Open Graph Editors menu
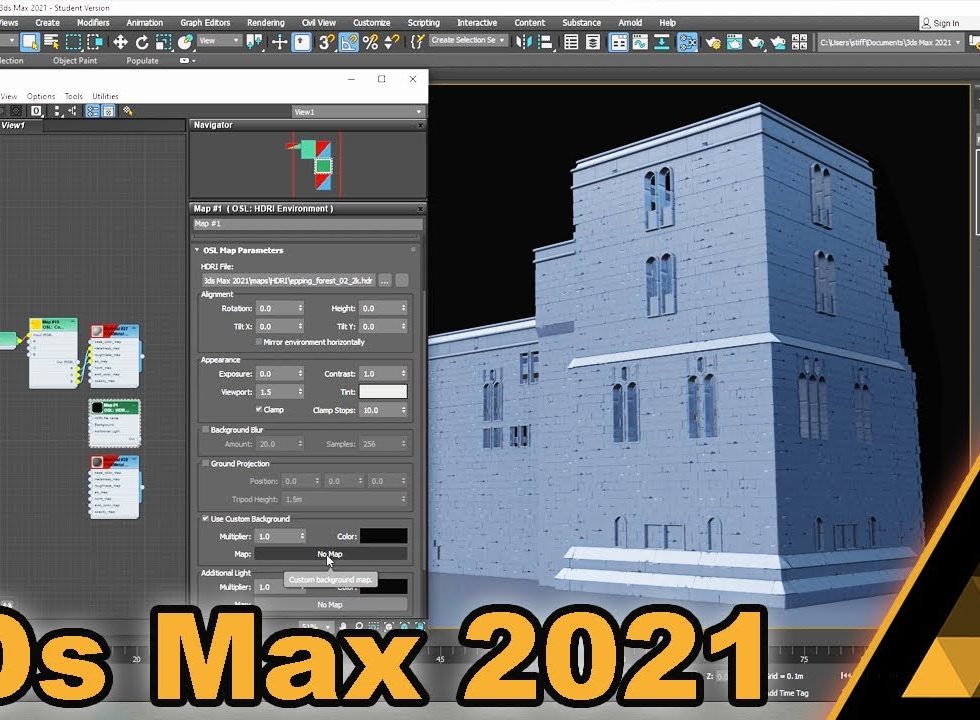The image size is (980, 720). [x=205, y=22]
